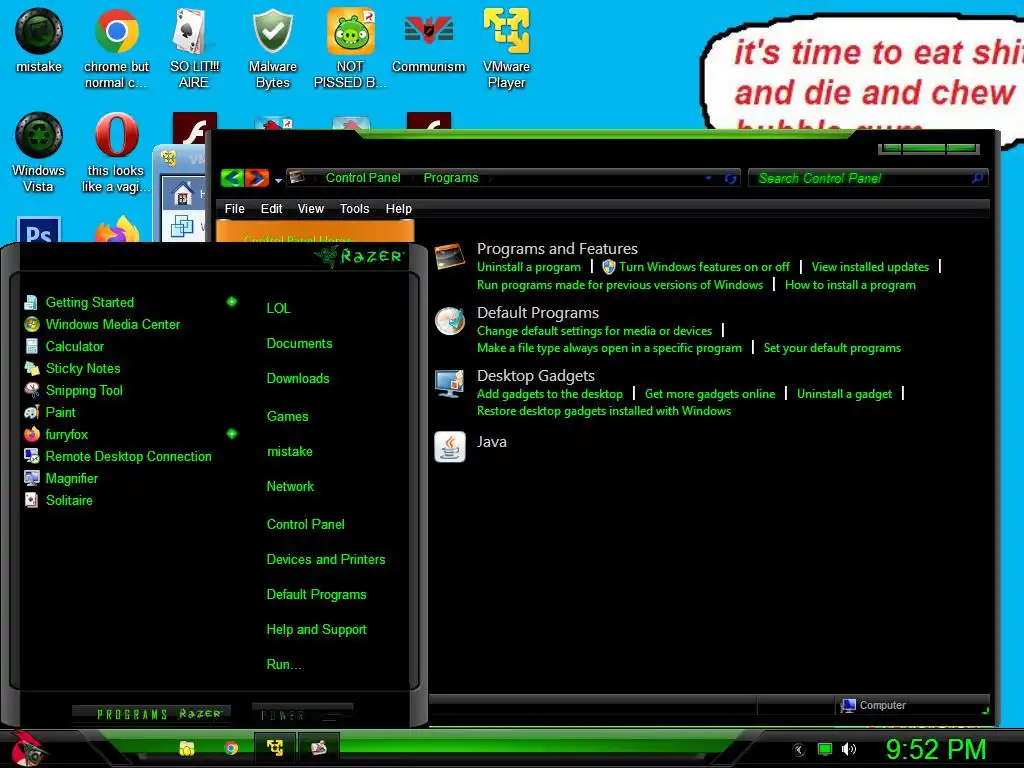Click Change default settings for media link
The image size is (1024, 768).
click(594, 330)
